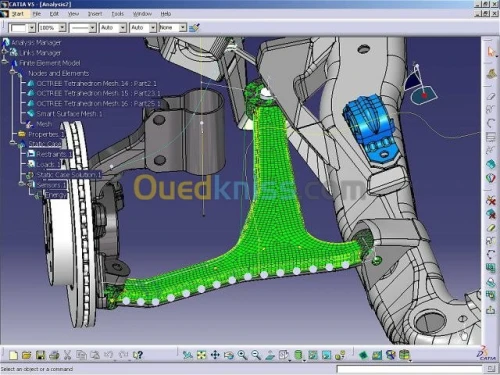Select OCTREE Tetrahedron Mesh.16 : Part25.1
The height and width of the screenshot is (375, 500).
tap(98, 104)
